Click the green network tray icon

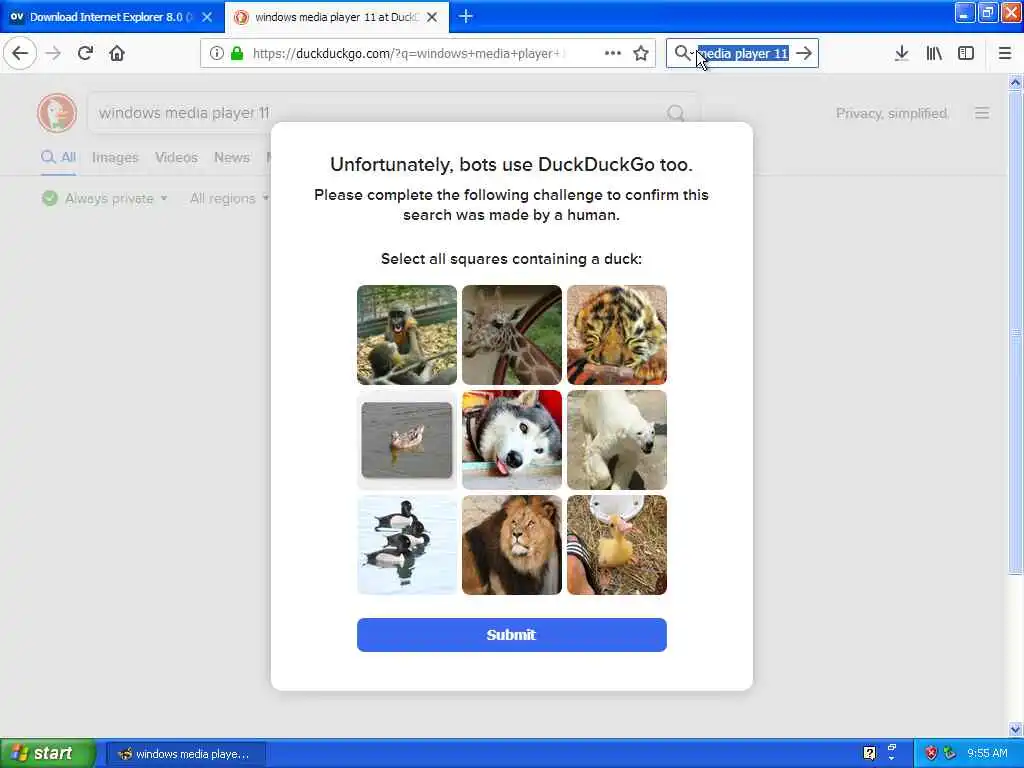pyautogui.click(x=950, y=754)
